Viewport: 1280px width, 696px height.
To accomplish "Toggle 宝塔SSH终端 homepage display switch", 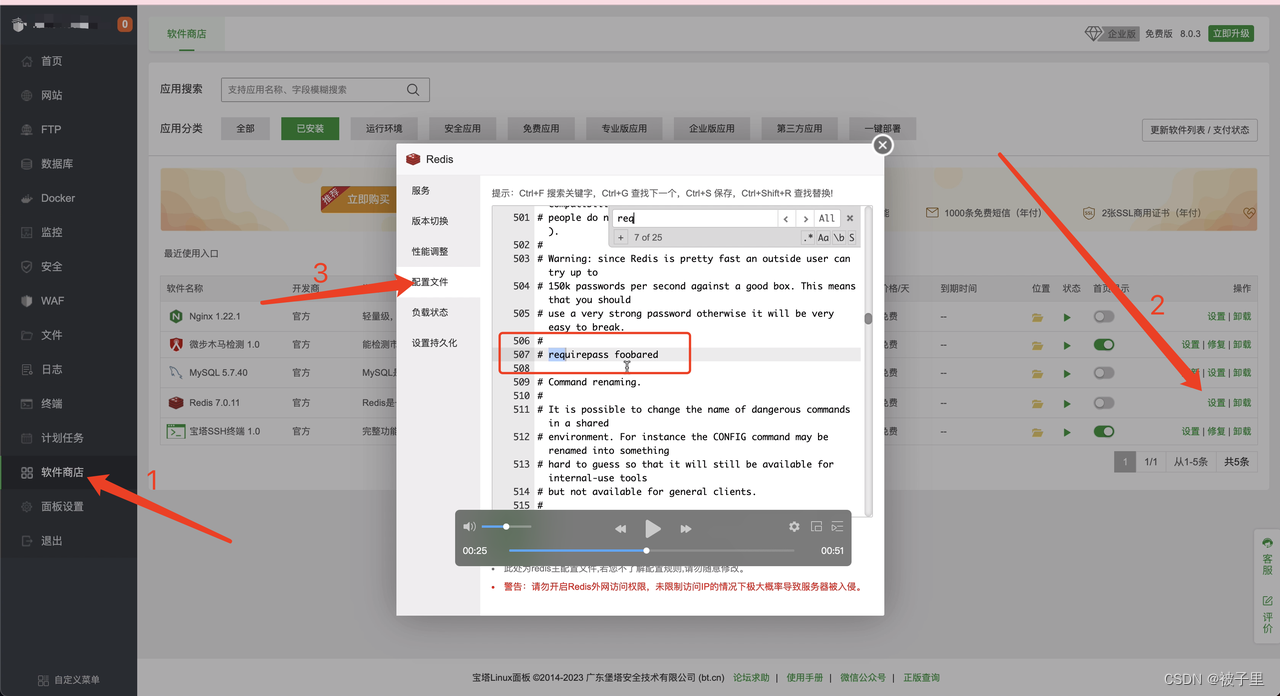I will tap(1104, 431).
